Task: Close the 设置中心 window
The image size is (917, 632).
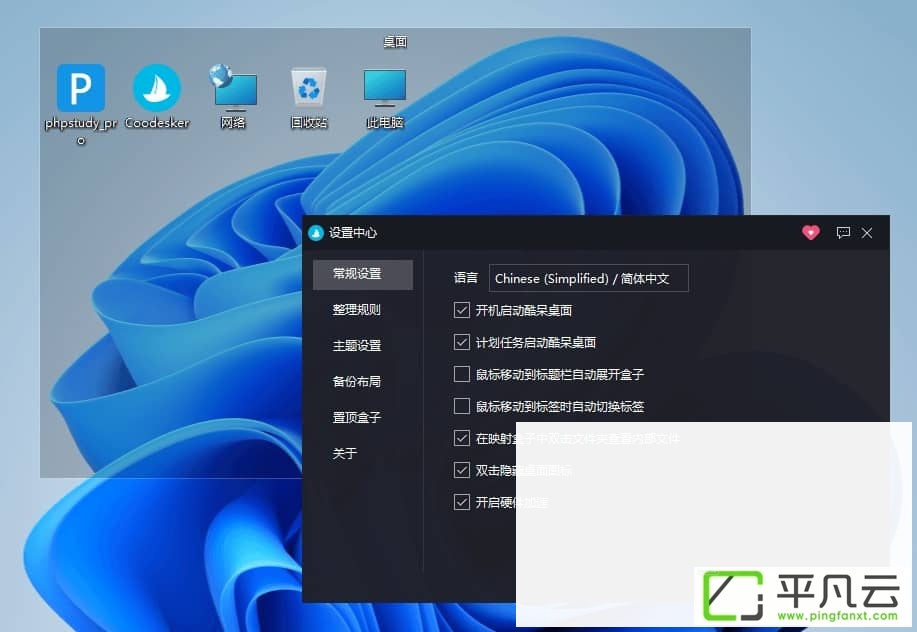Action: pyautogui.click(x=867, y=233)
